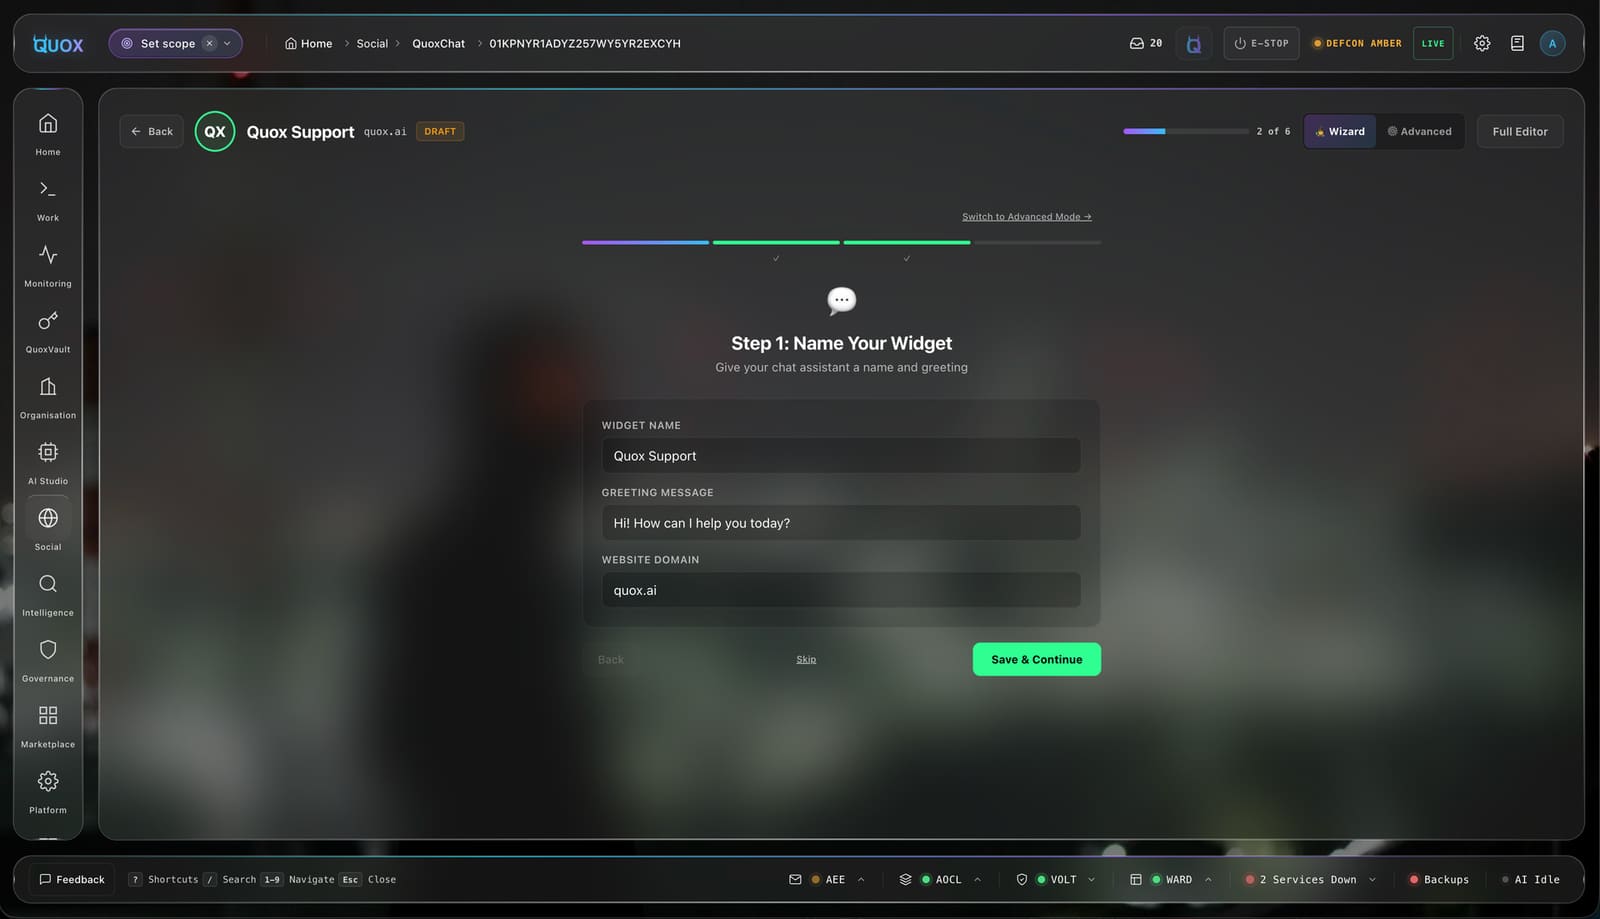
Task: Click the QX widget avatar
Action: (215, 131)
